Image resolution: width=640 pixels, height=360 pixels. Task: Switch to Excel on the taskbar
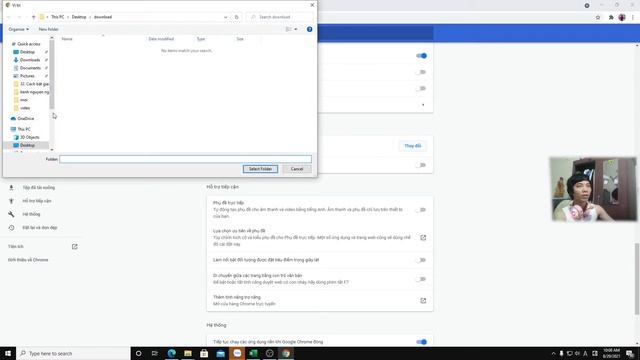253,353
